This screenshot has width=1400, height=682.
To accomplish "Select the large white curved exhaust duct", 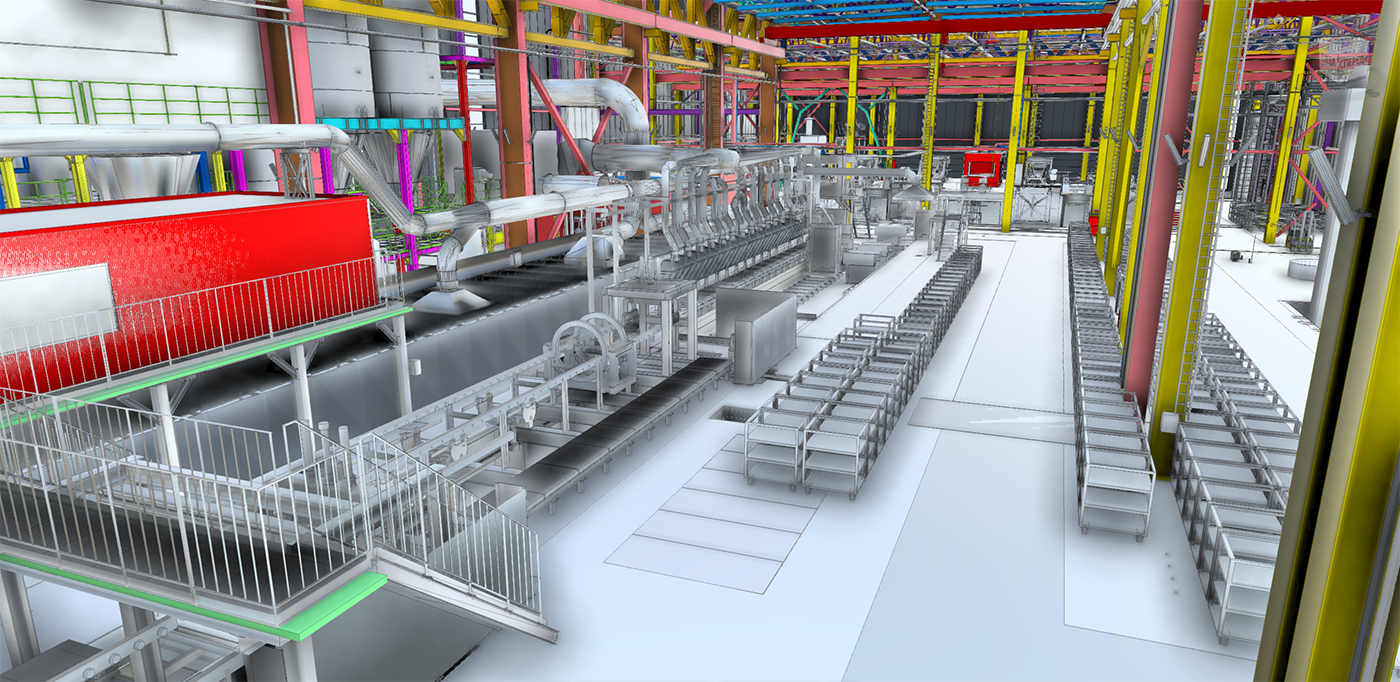I will pyautogui.click(x=610, y=100).
